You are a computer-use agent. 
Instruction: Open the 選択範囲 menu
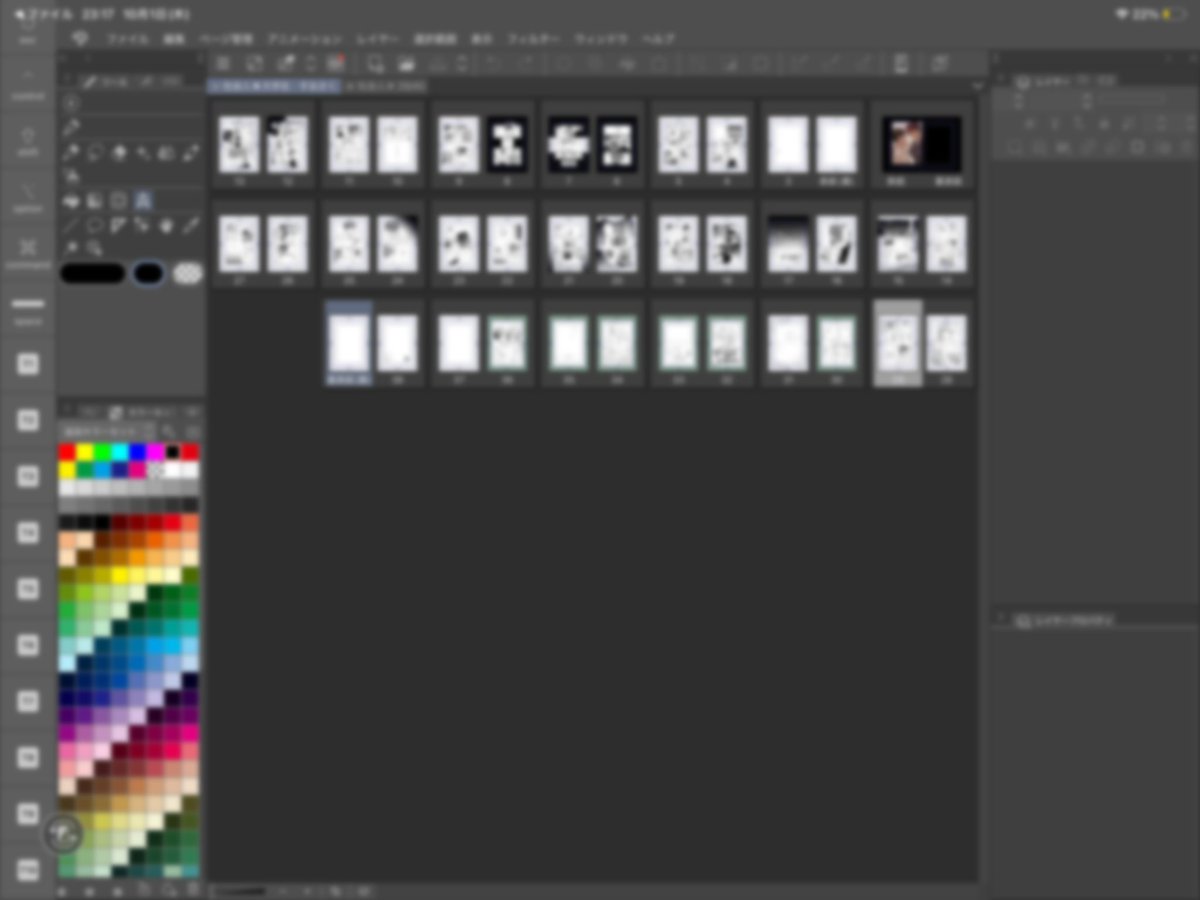point(435,39)
